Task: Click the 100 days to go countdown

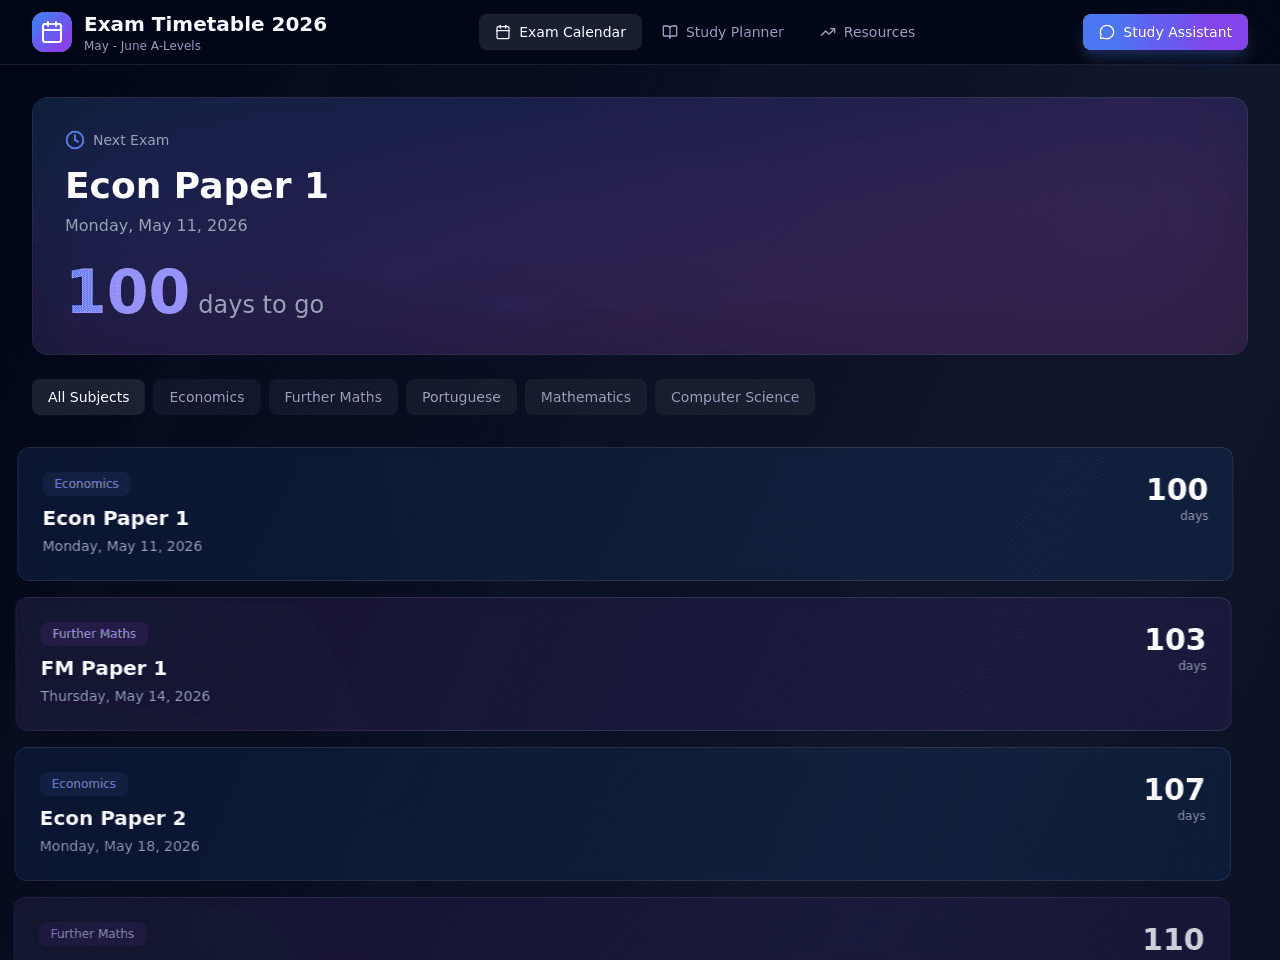Action: click(x=195, y=292)
